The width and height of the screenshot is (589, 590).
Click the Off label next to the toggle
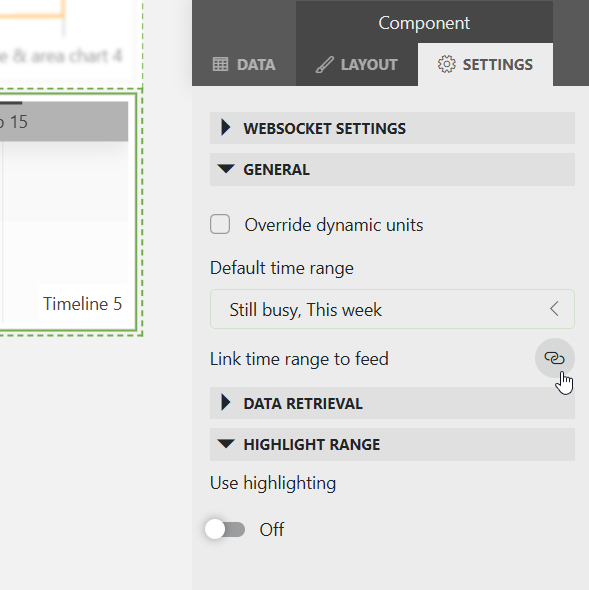point(272,529)
